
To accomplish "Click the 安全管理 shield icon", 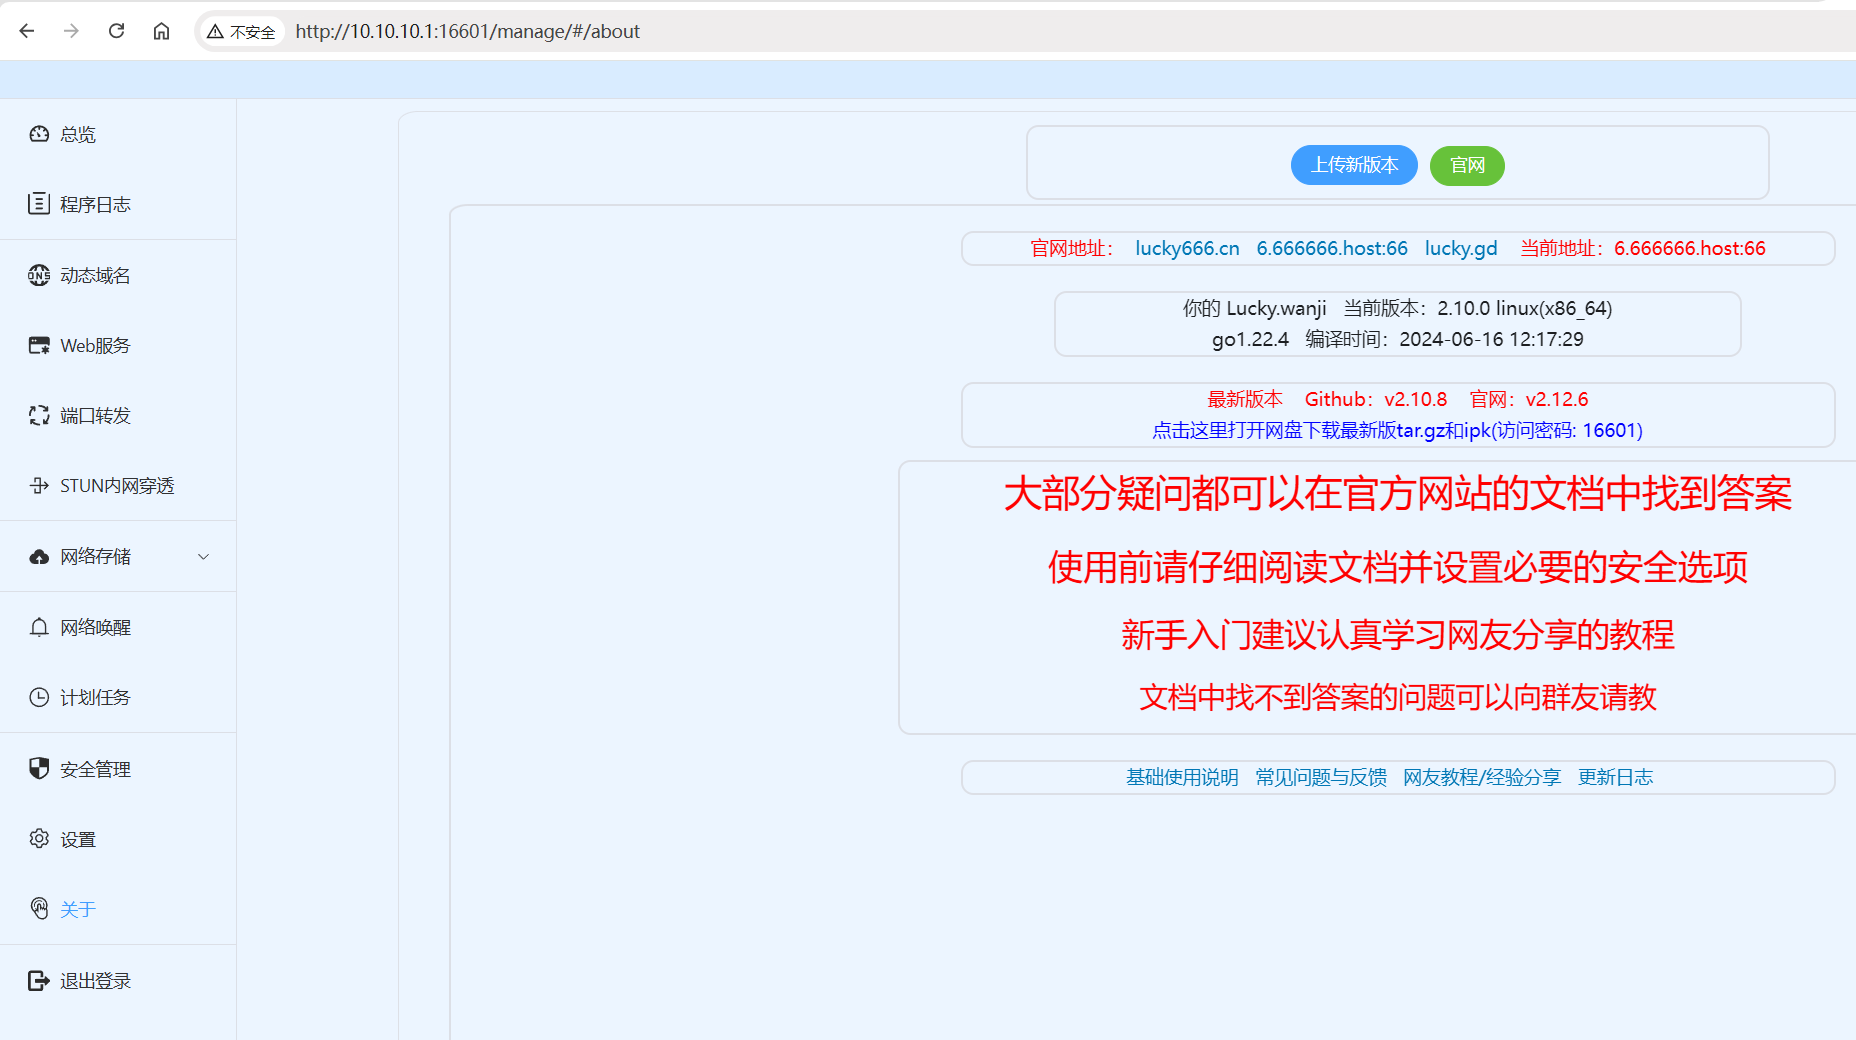I will coord(39,768).
